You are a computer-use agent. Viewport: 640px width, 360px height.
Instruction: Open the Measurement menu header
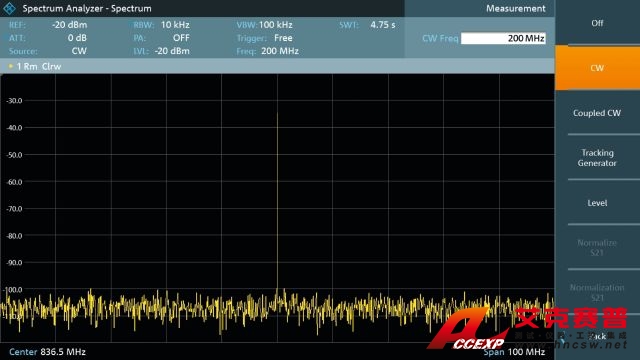pyautogui.click(x=516, y=8)
